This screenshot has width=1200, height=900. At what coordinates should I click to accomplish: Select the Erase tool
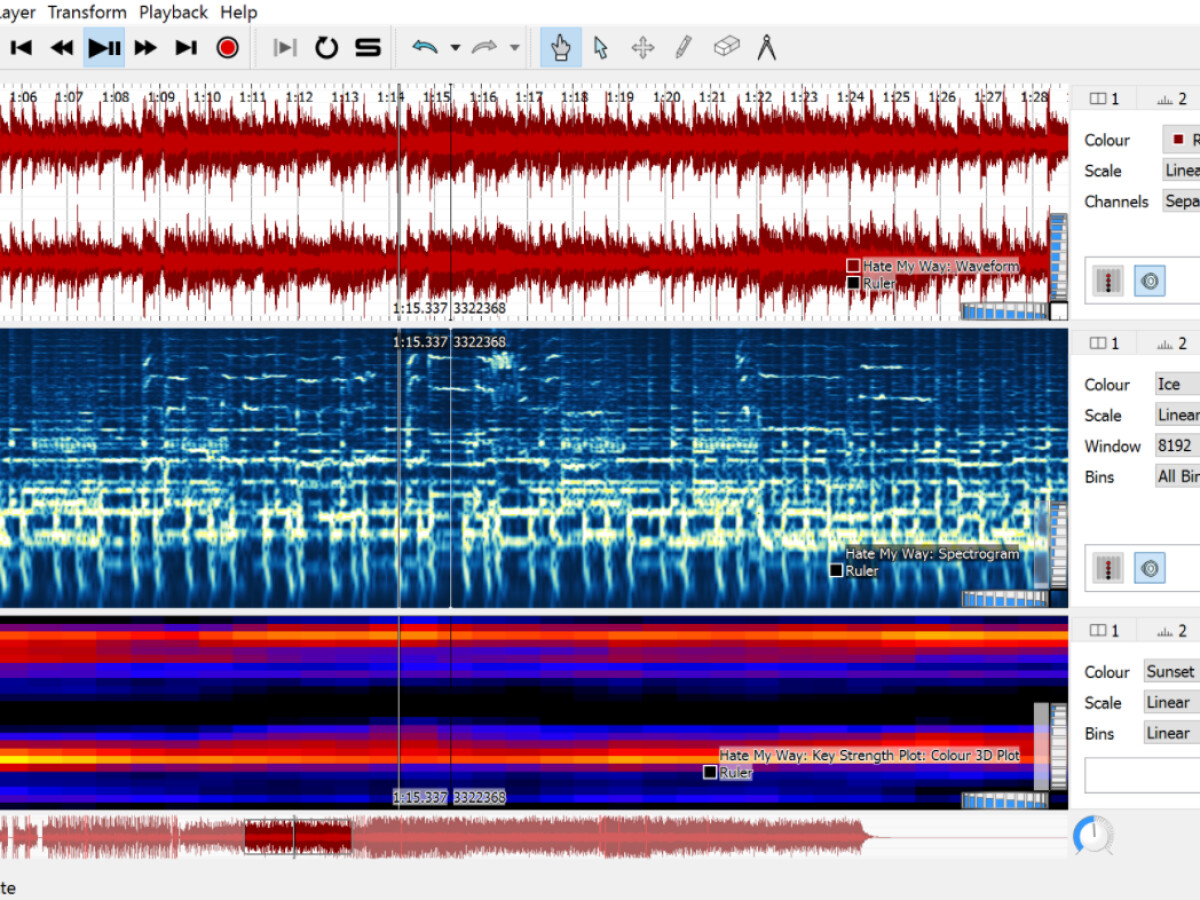click(x=726, y=47)
